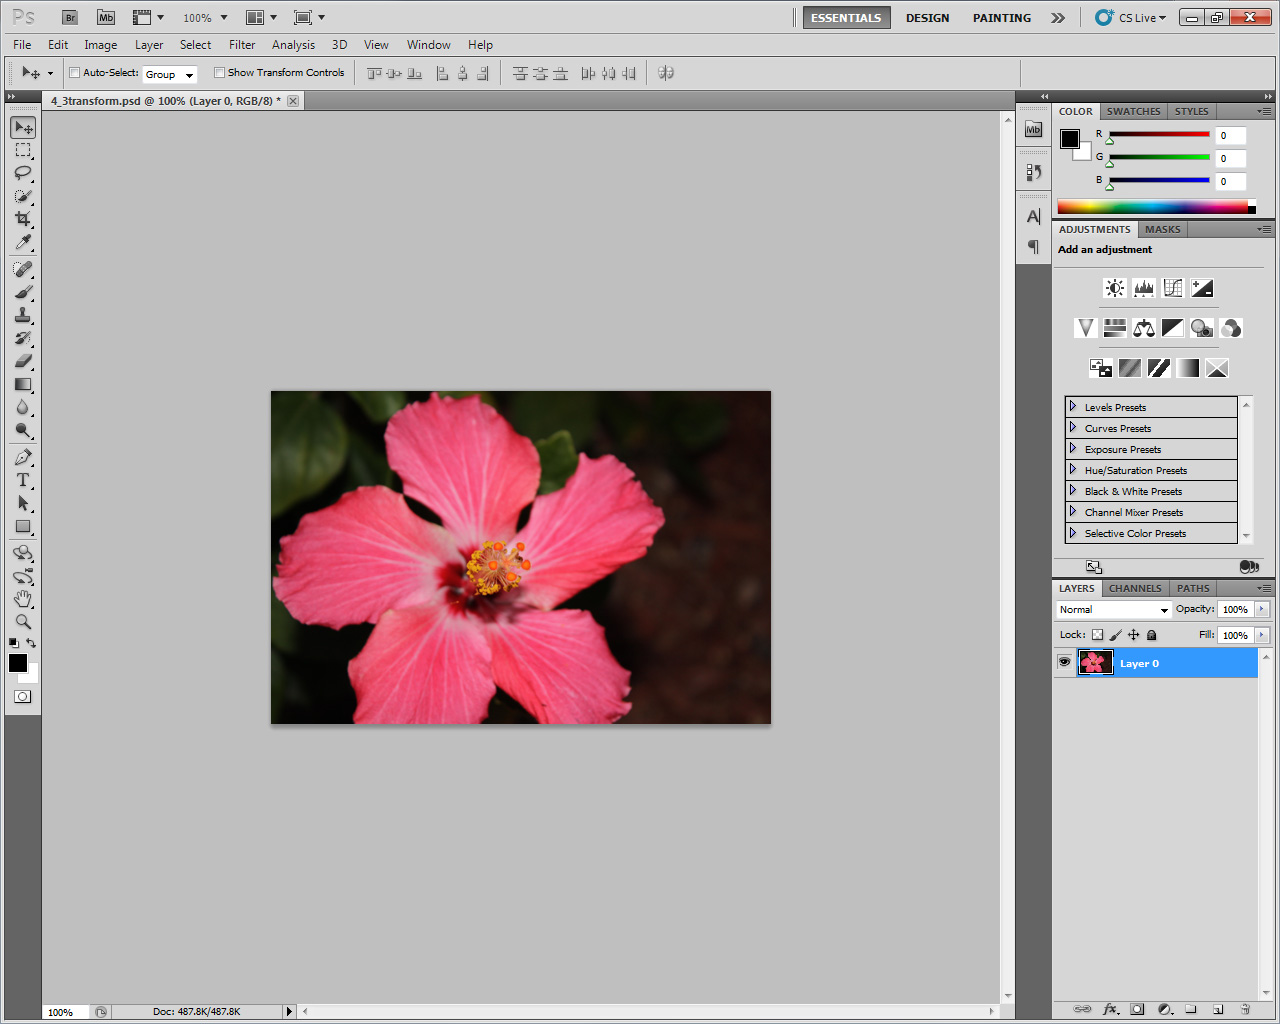Toggle Quick Mask mode
Image resolution: width=1280 pixels, height=1024 pixels.
(23, 696)
